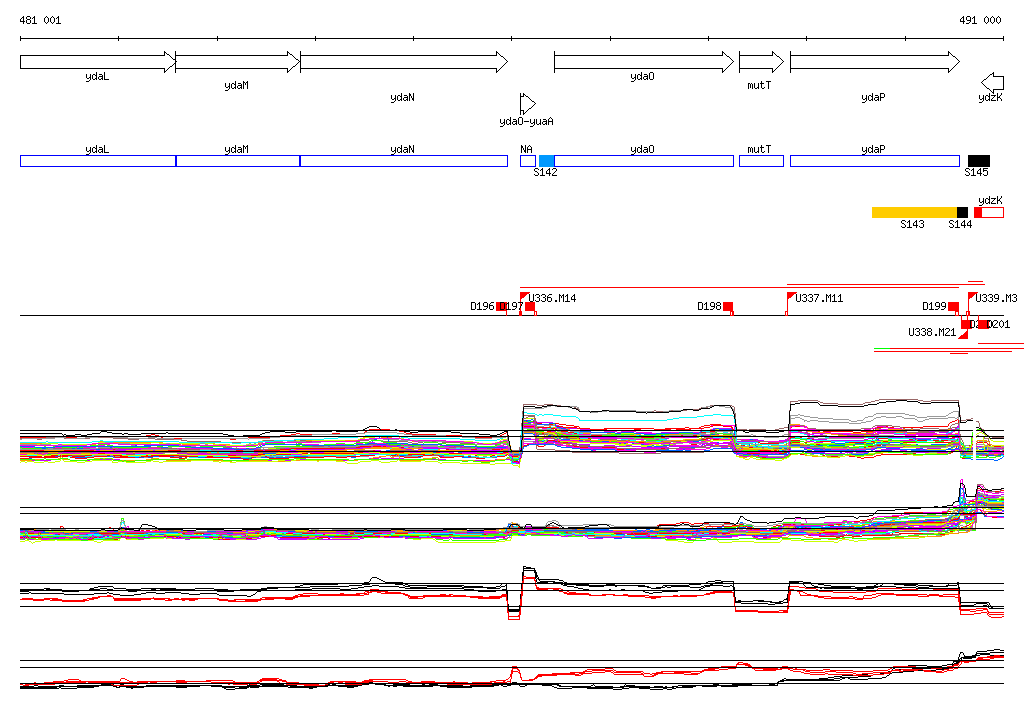Select the blue outlined ydaL segment box
The image size is (1024, 714).
[x=98, y=161]
